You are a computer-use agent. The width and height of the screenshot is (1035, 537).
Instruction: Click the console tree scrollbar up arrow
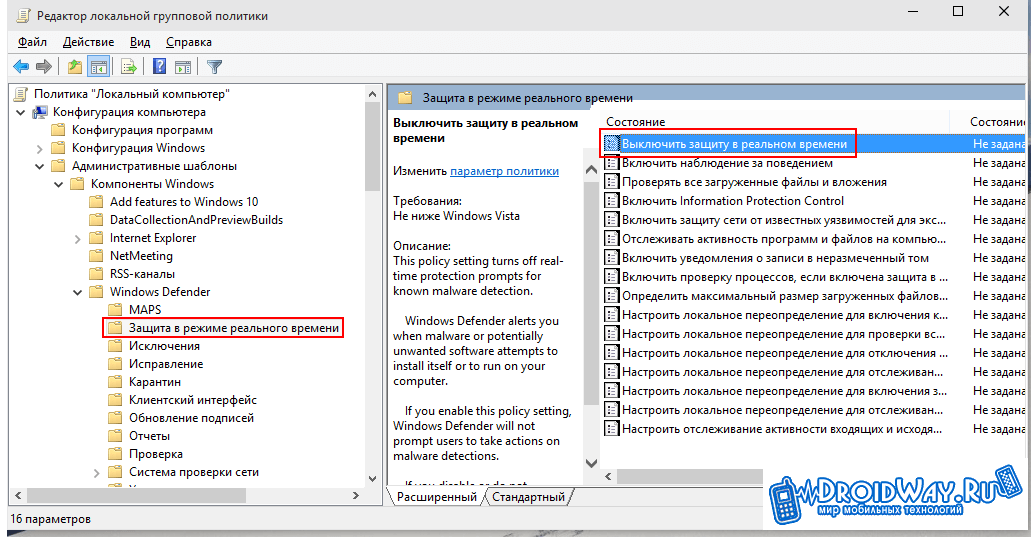pyautogui.click(x=372, y=94)
